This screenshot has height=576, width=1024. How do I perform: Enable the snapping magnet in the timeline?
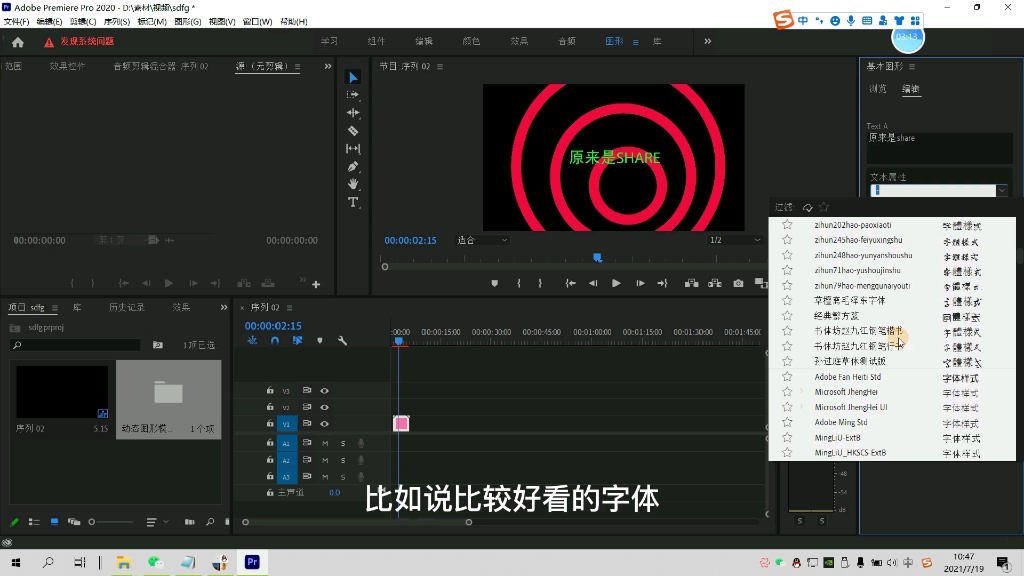(275, 341)
